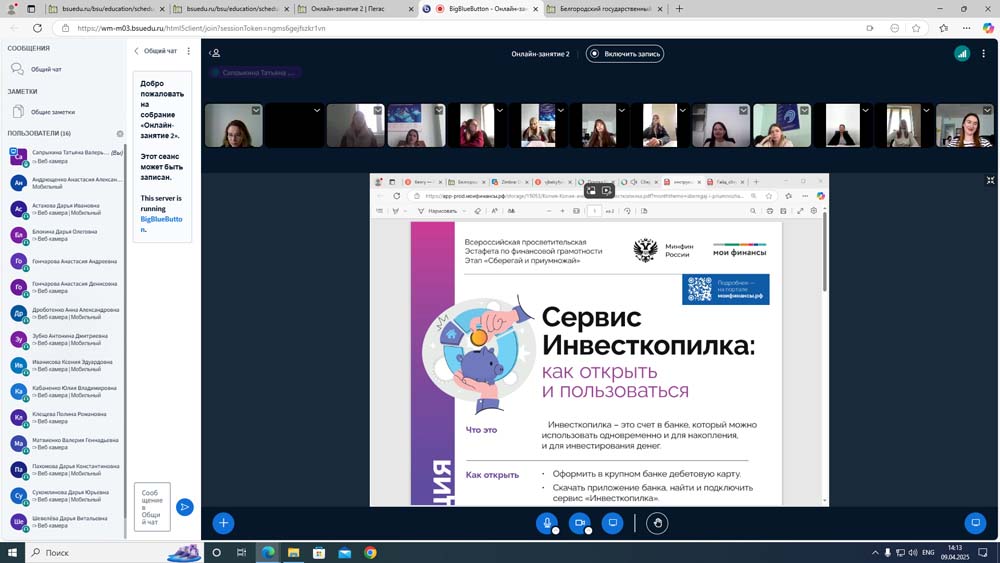Mute the microphone in the bottom toolbar
1000x563 pixels.
(x=547, y=523)
